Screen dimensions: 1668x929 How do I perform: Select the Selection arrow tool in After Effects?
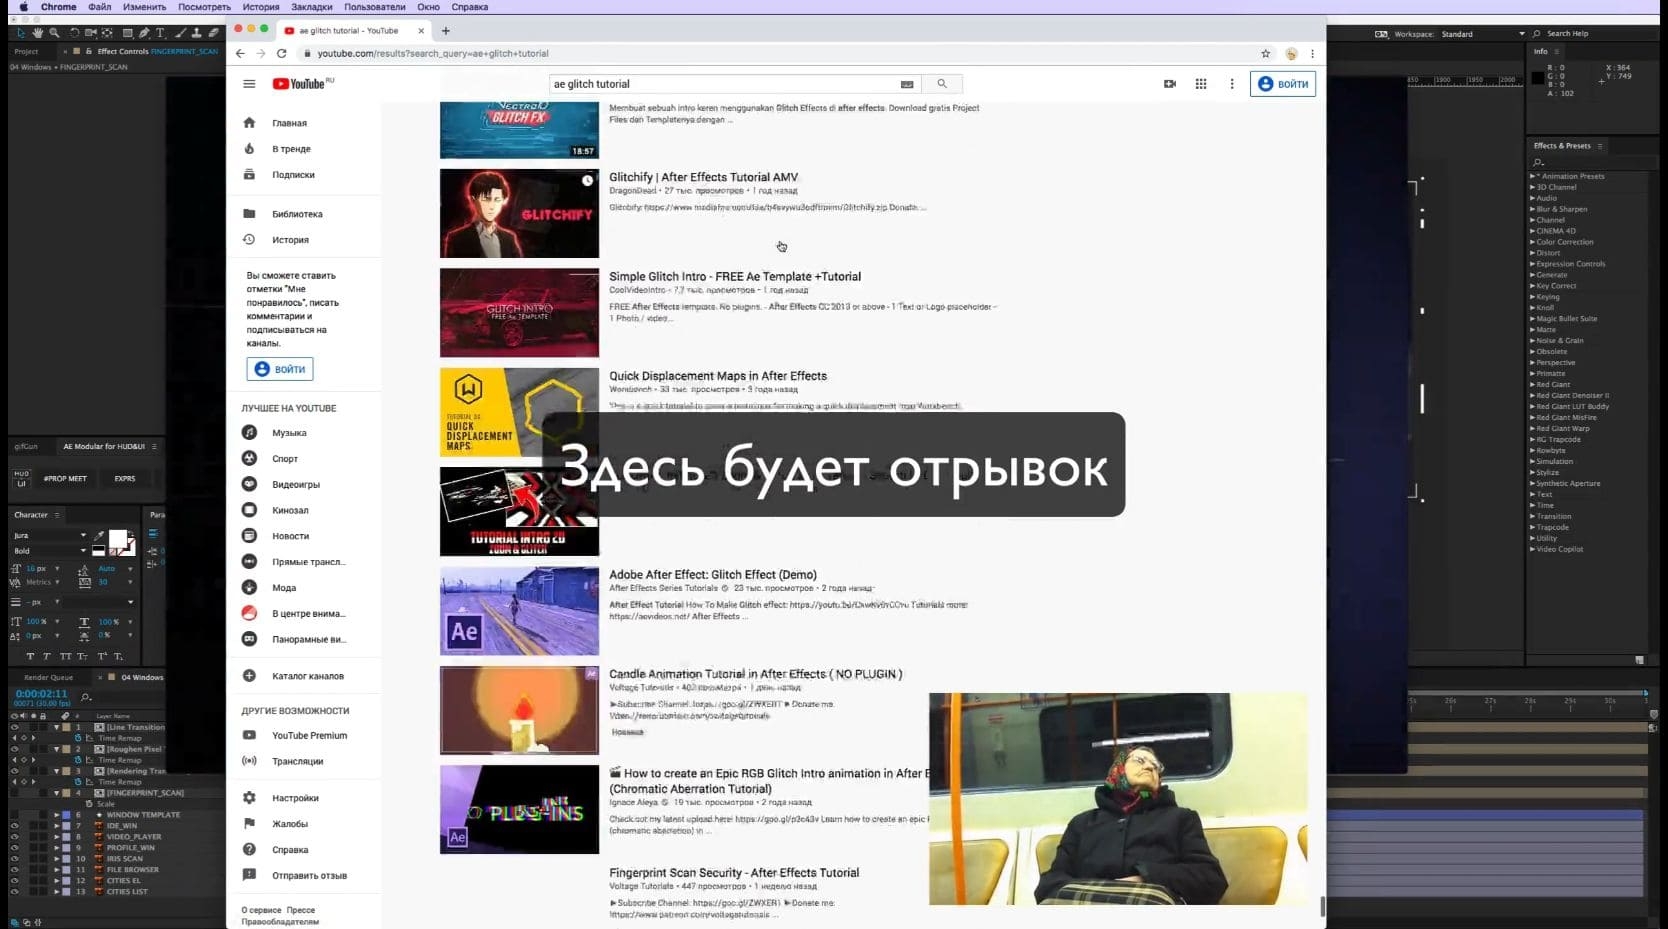[x=21, y=33]
